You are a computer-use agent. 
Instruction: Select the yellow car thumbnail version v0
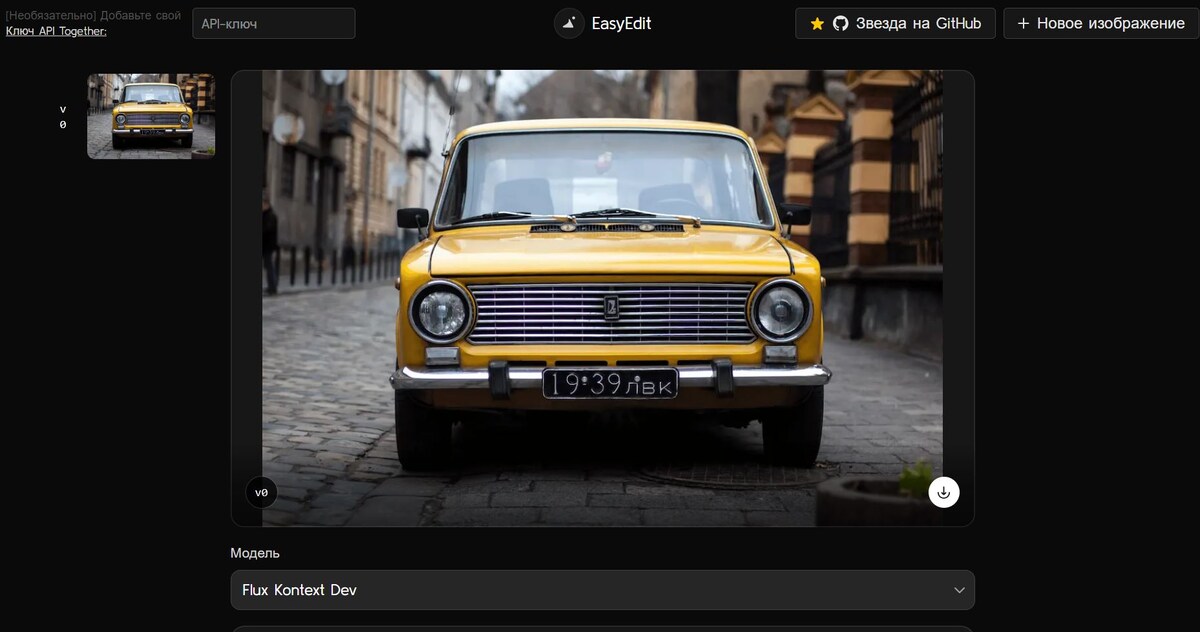[151, 116]
